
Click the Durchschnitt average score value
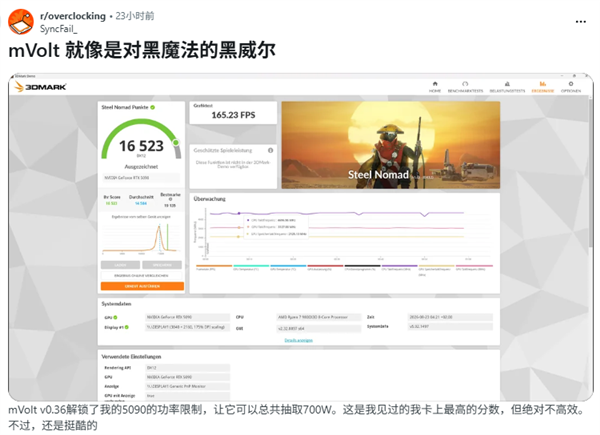click(141, 204)
